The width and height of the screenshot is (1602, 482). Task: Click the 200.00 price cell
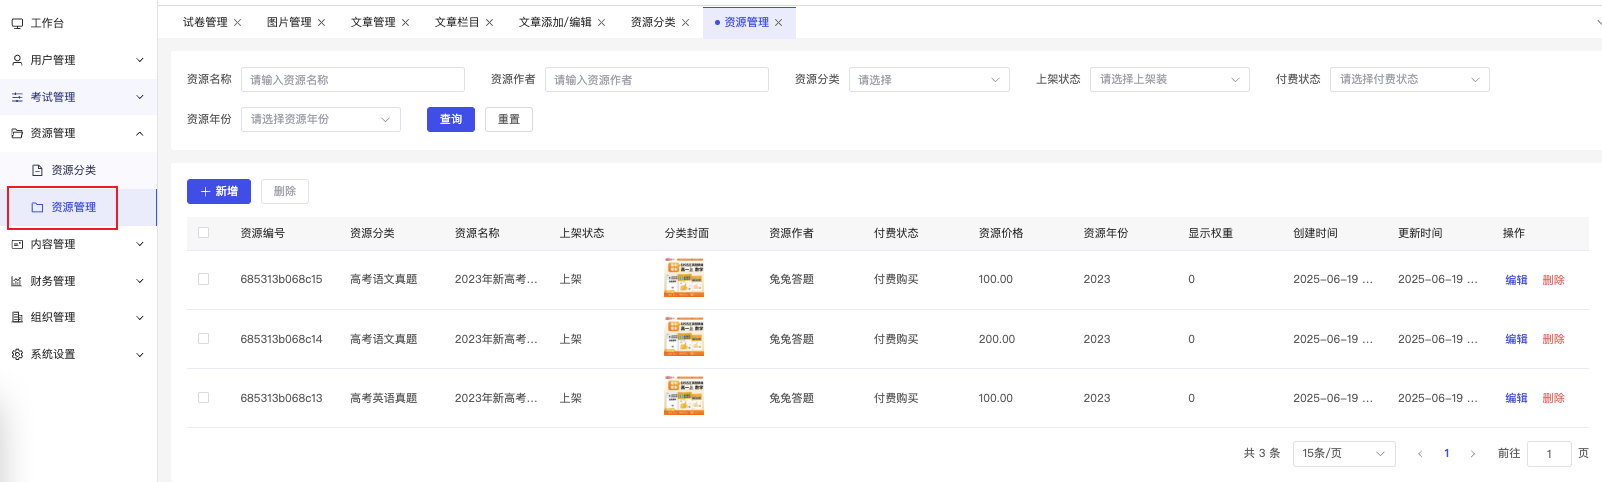point(997,339)
